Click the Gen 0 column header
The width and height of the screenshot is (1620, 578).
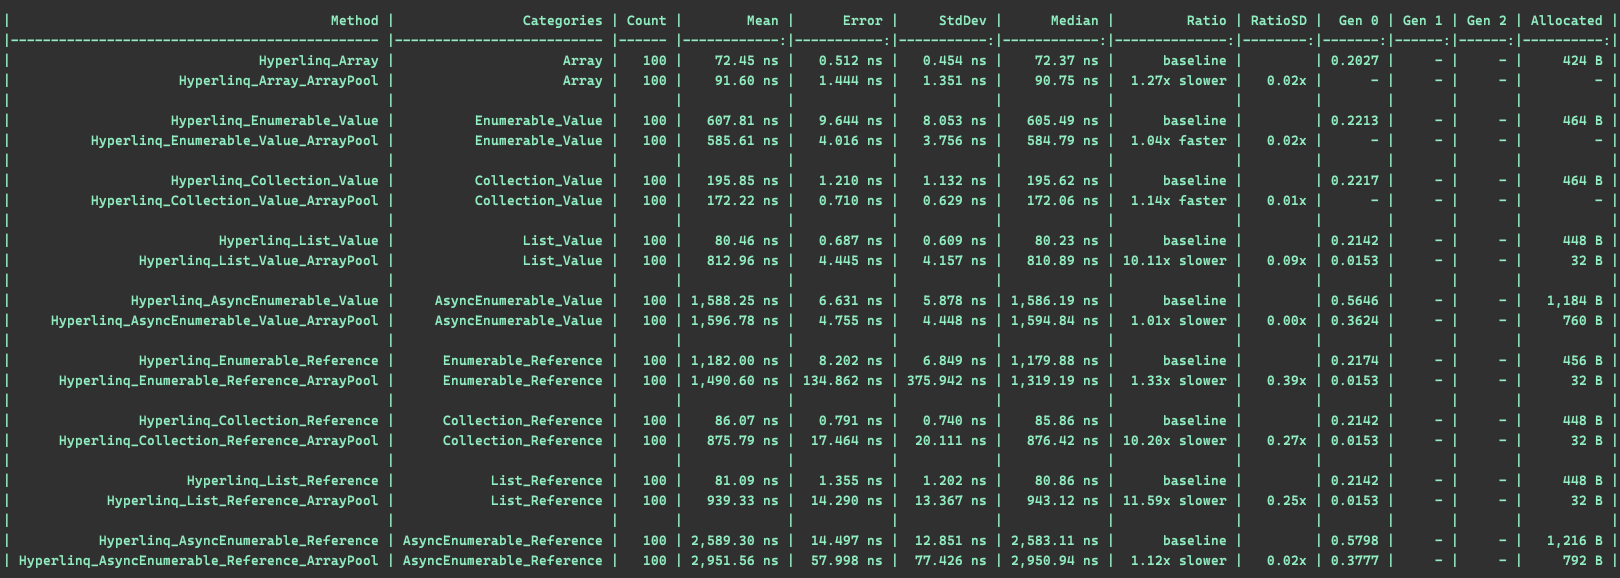pos(1359,20)
